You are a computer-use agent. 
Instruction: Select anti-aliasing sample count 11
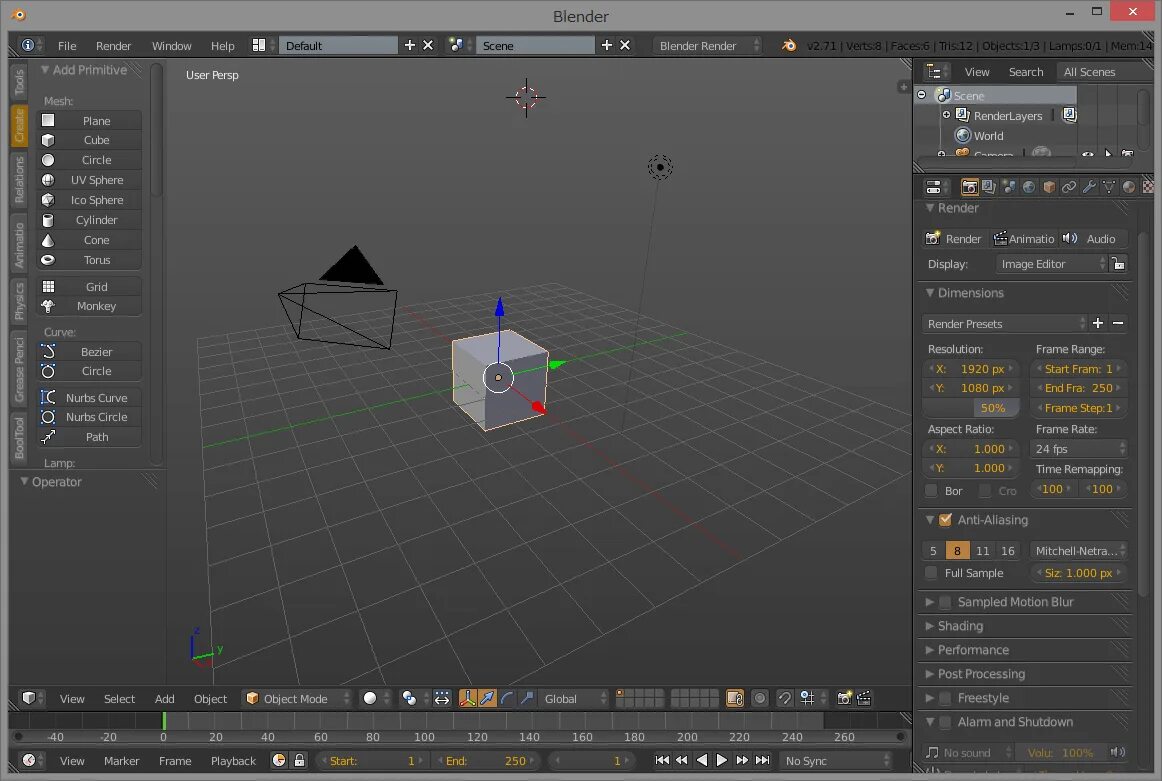(x=983, y=551)
